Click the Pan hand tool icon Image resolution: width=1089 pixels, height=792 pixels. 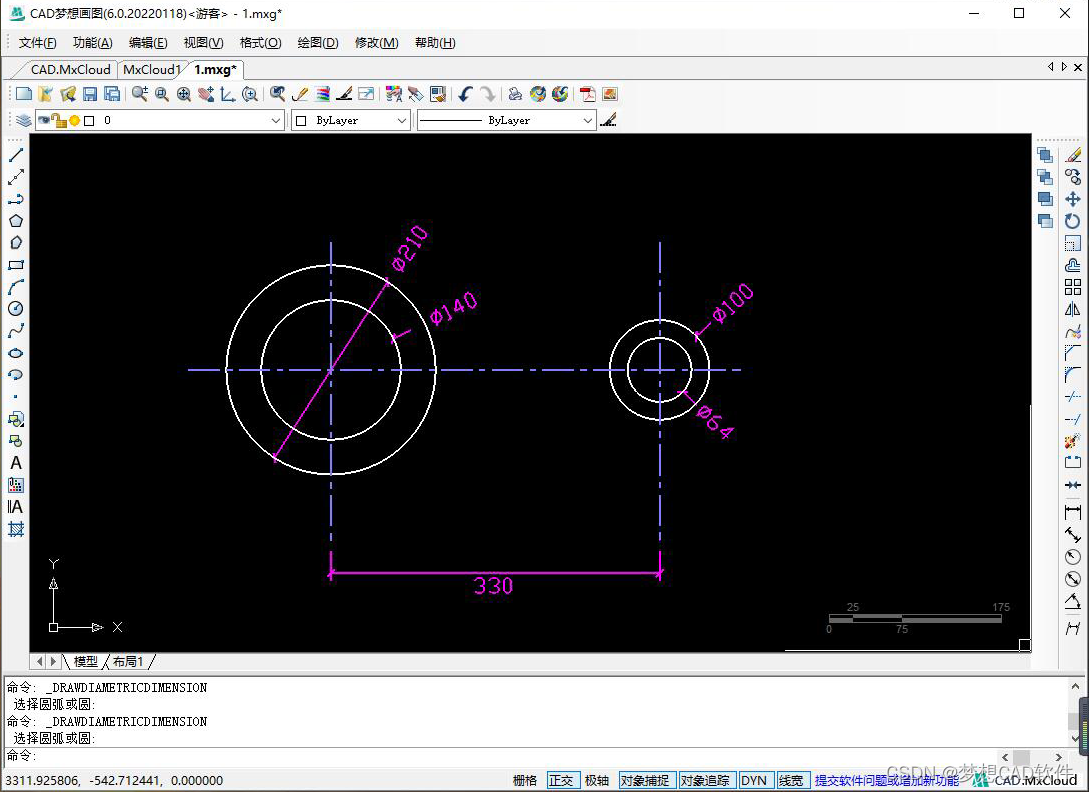tap(206, 94)
